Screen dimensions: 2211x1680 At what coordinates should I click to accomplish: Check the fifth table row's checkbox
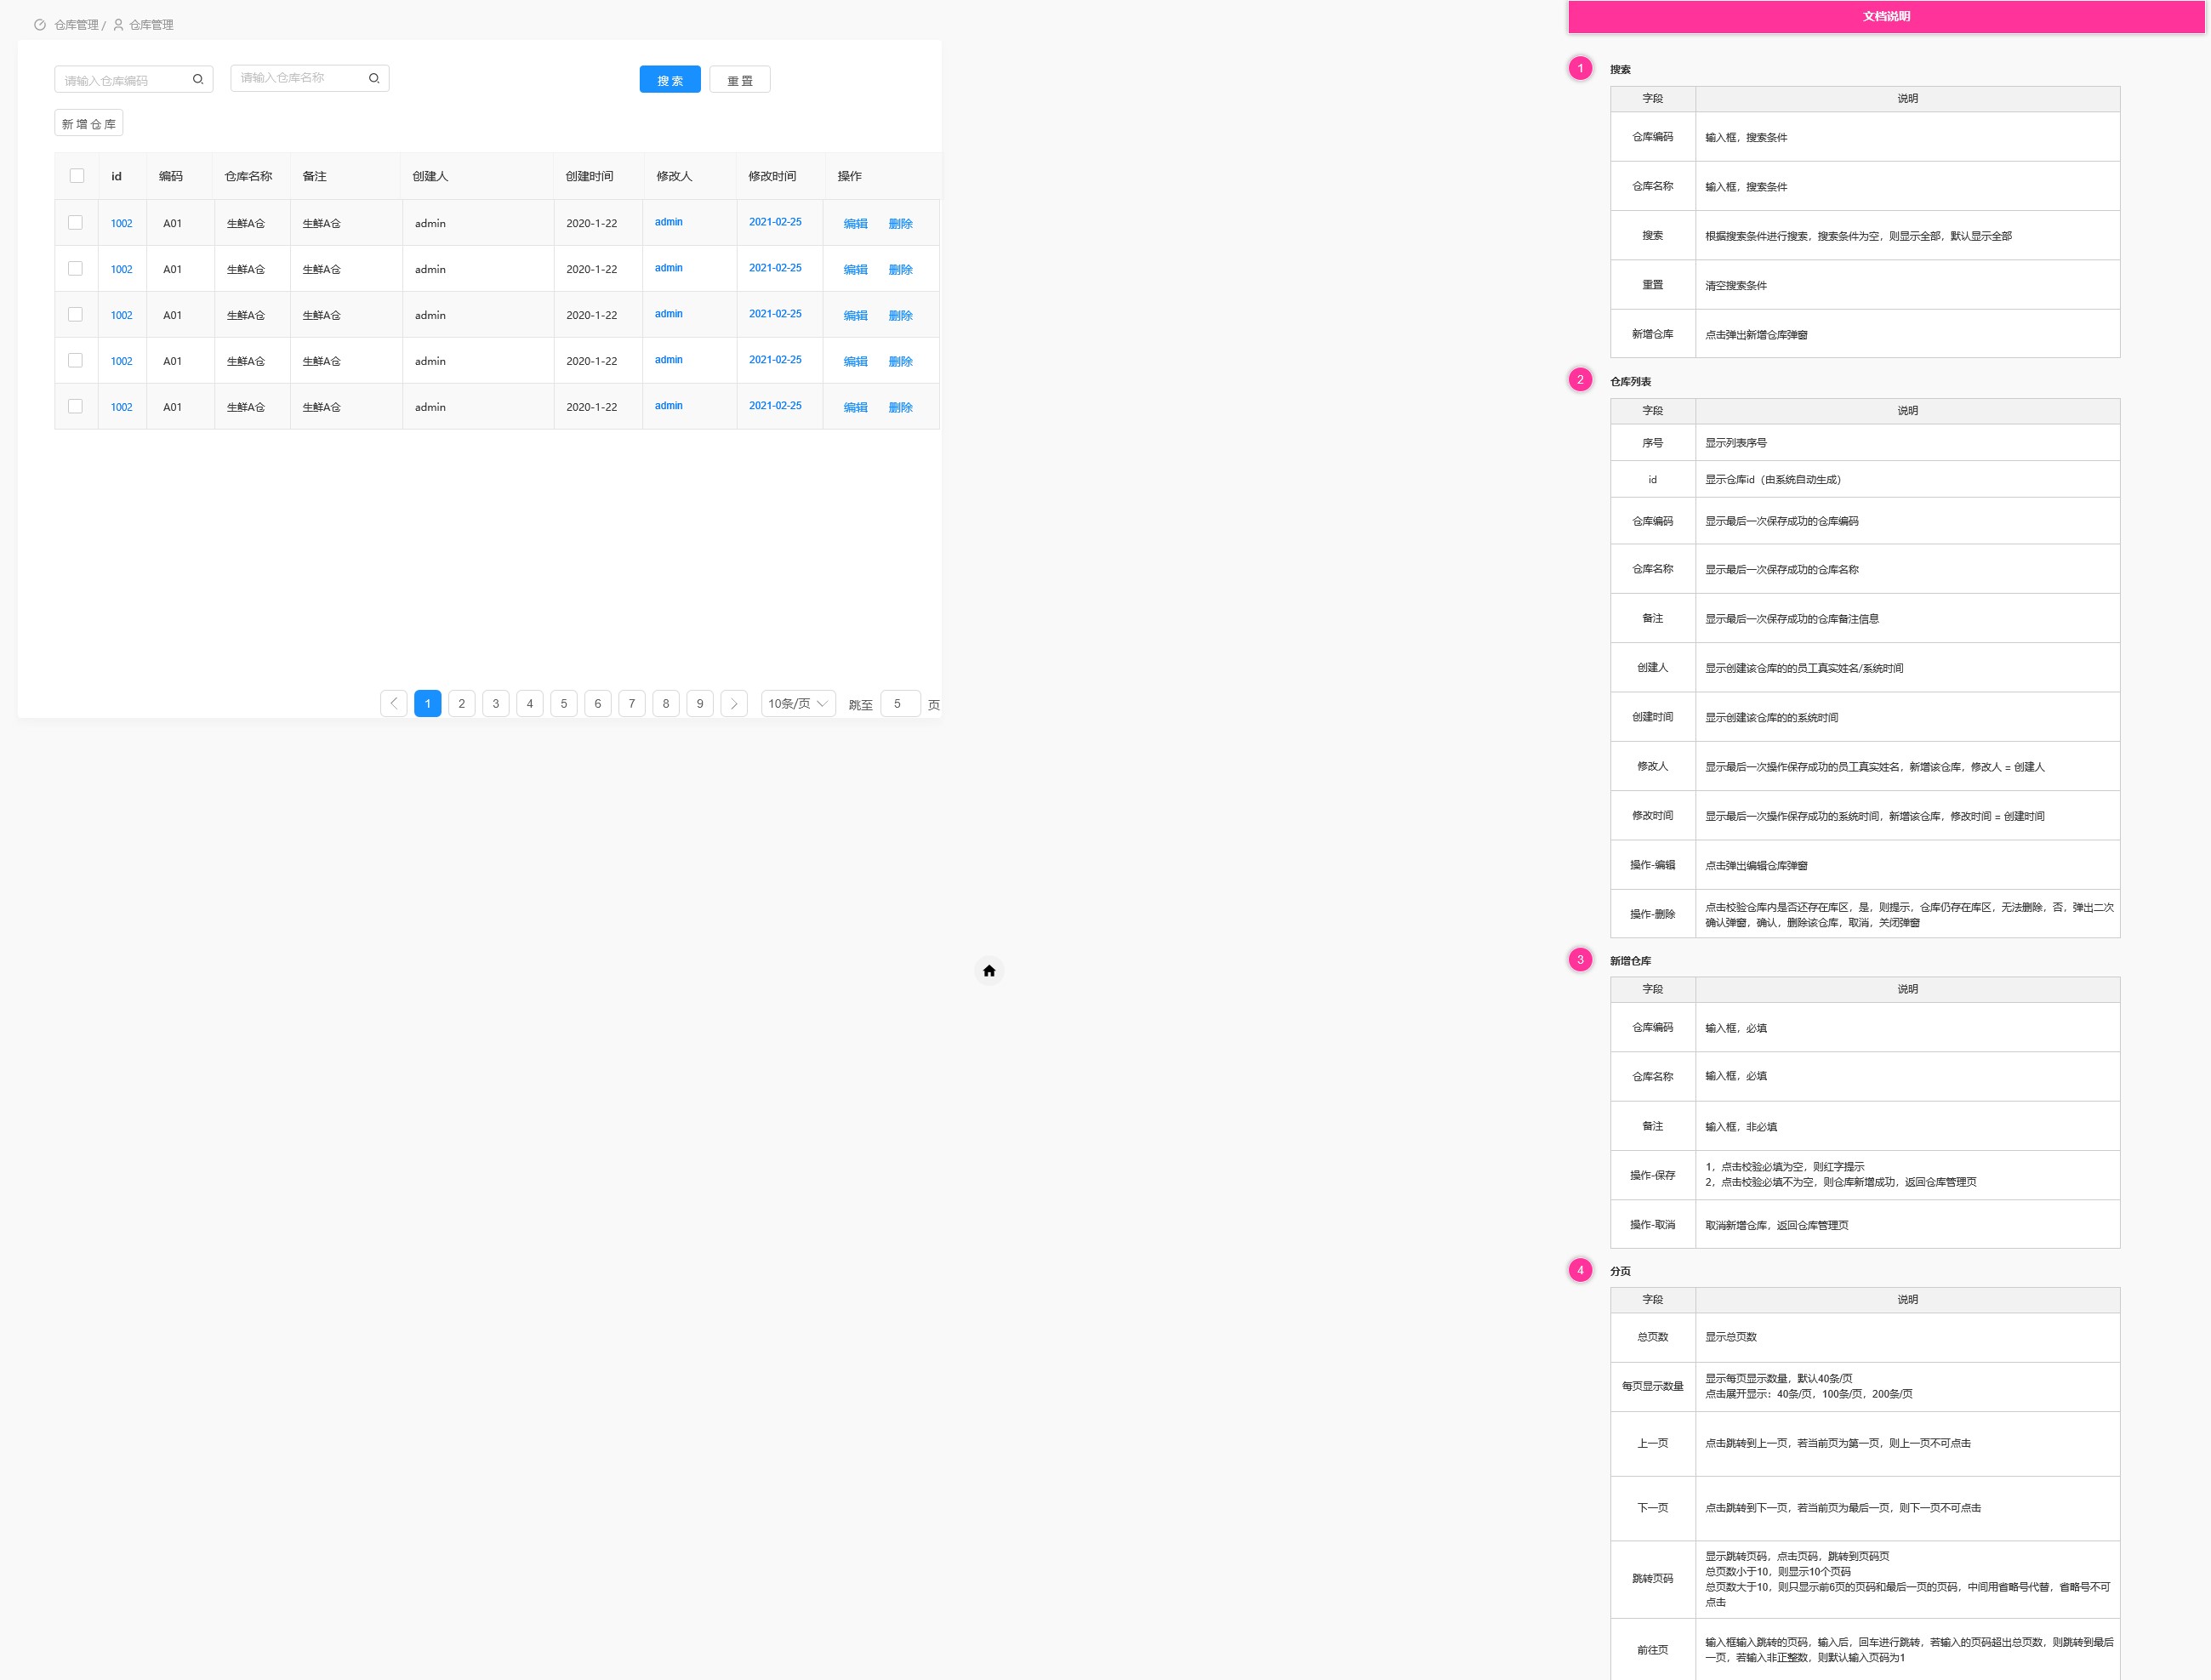[75, 406]
